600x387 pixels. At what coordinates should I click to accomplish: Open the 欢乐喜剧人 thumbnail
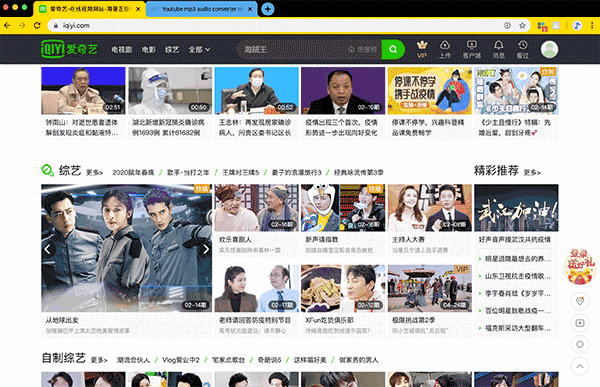(256, 208)
